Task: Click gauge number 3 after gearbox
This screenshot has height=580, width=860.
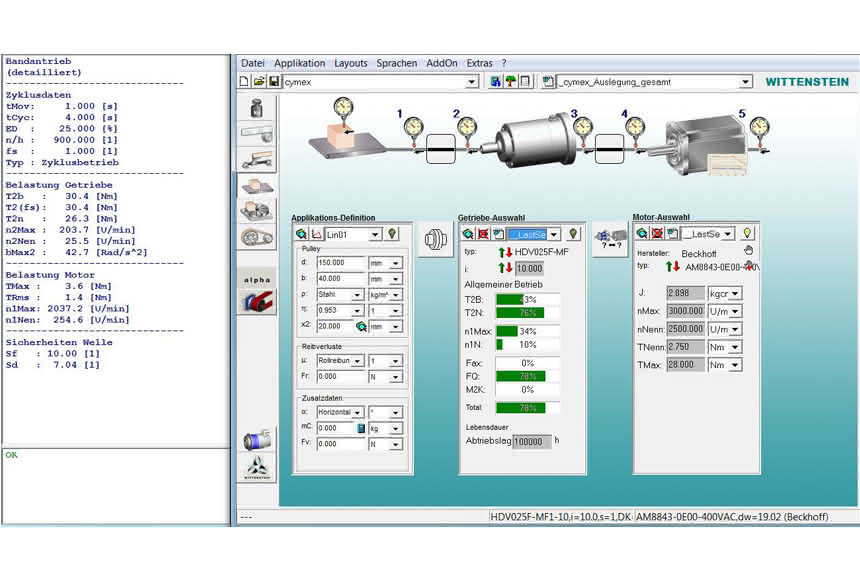Action: [x=582, y=129]
